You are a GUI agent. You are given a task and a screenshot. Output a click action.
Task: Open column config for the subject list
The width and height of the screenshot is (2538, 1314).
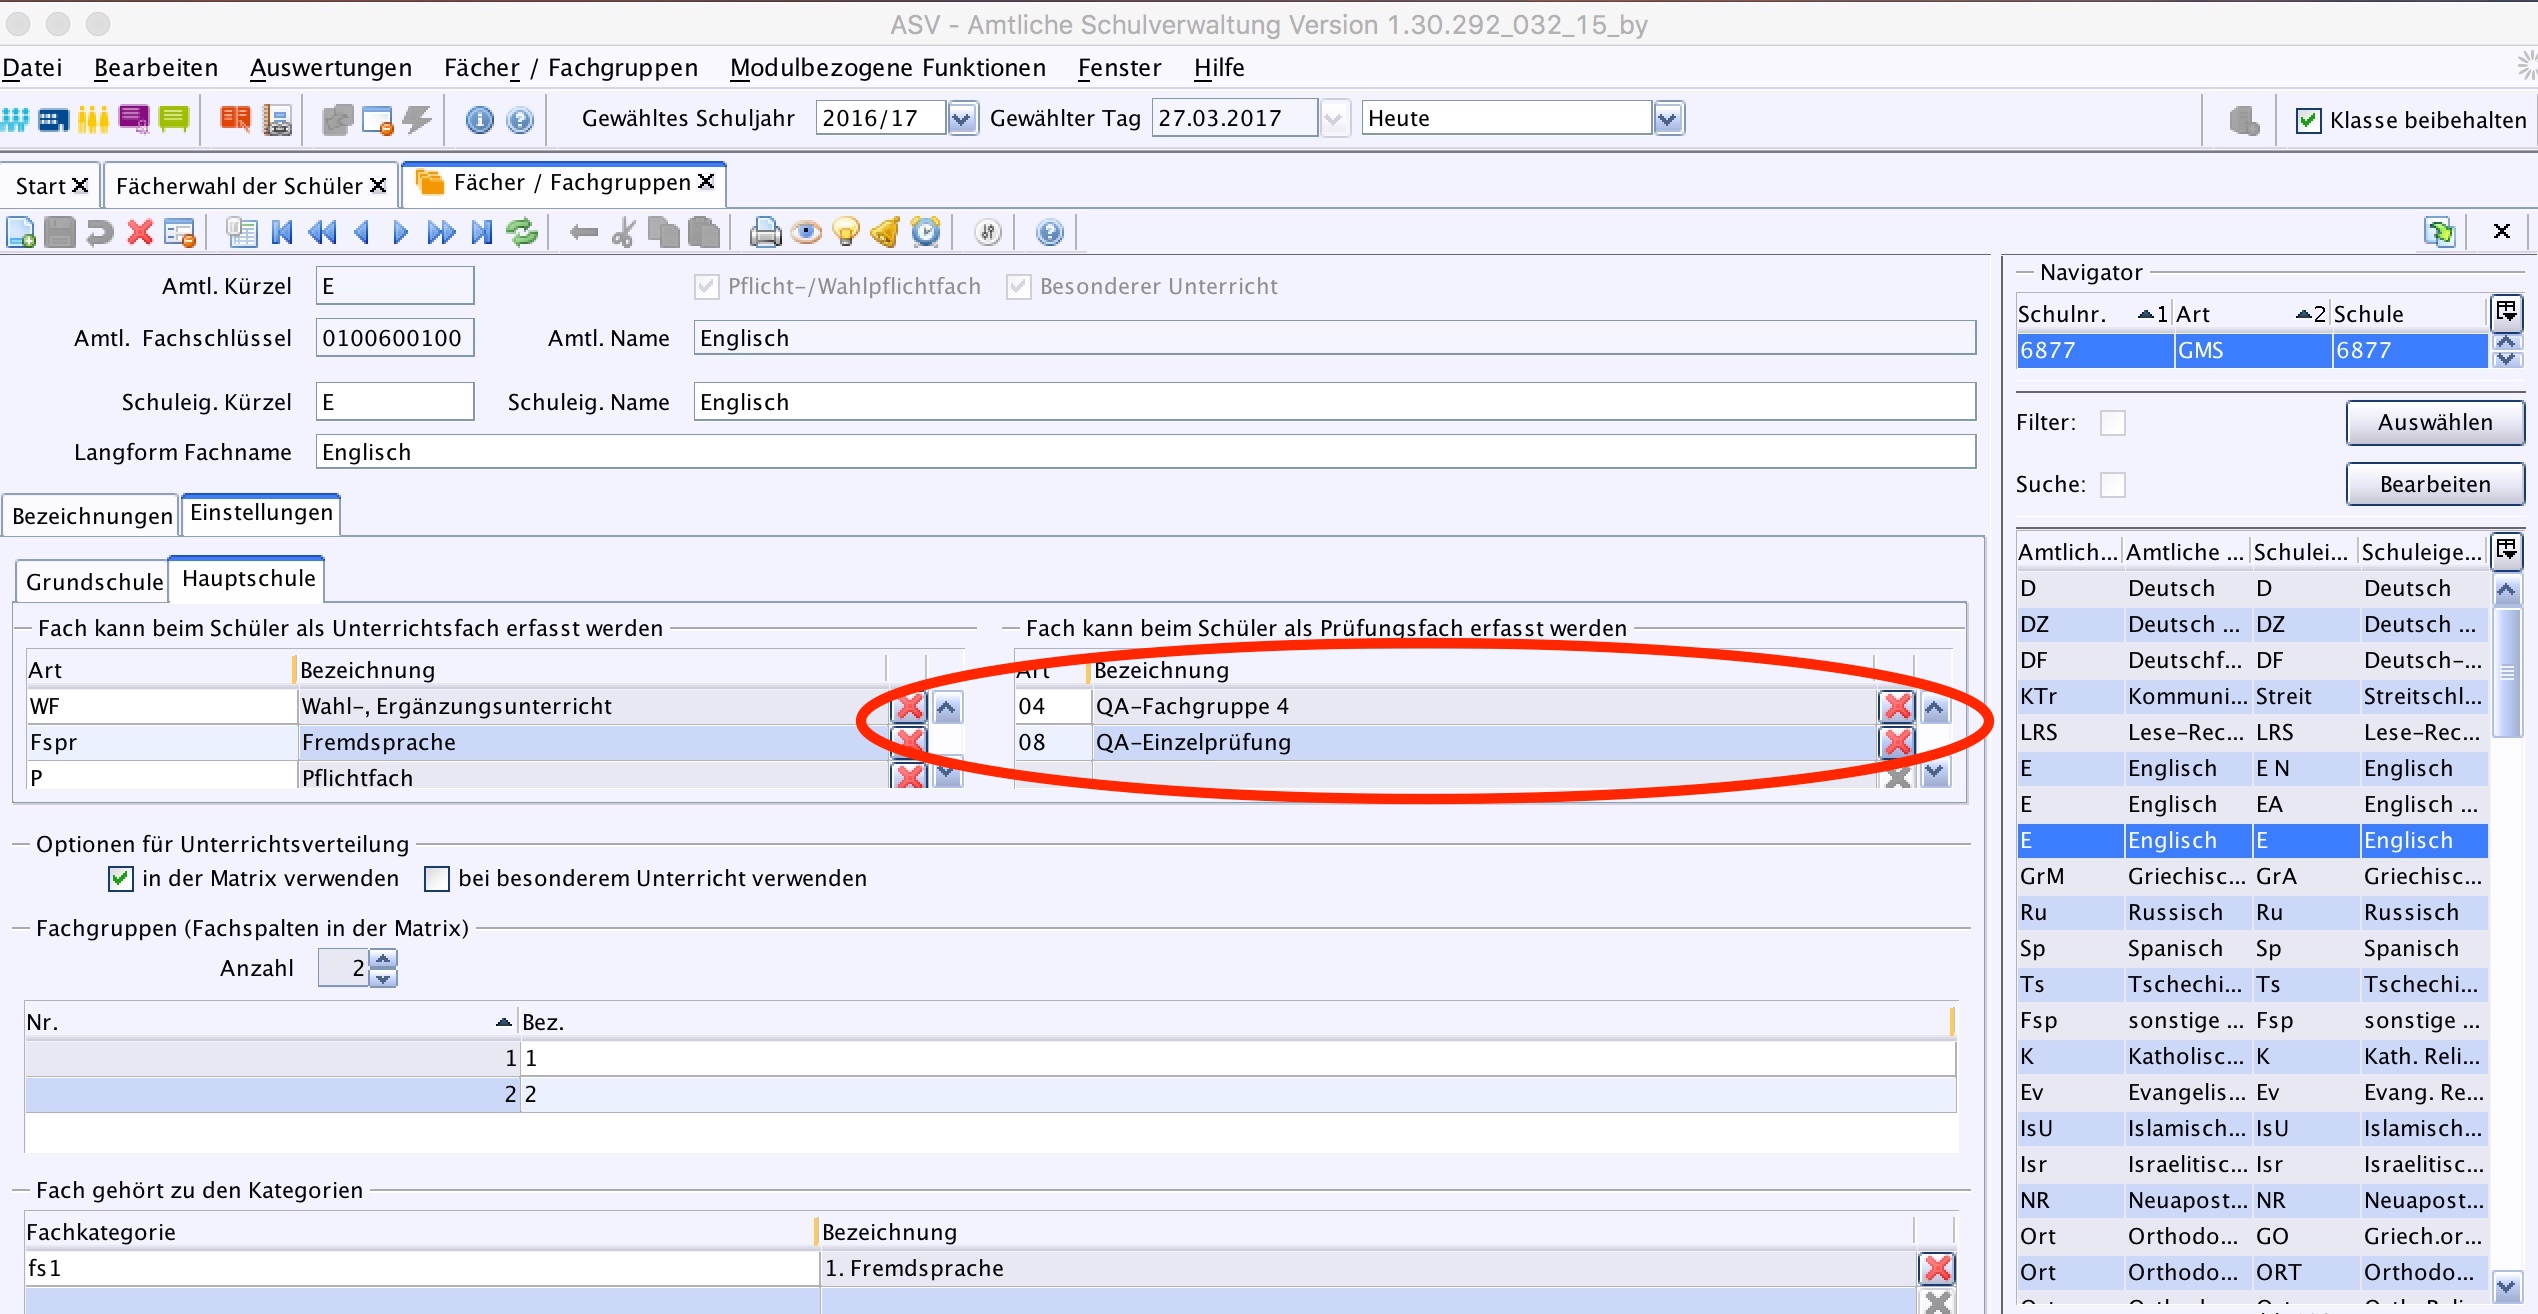coord(2506,550)
